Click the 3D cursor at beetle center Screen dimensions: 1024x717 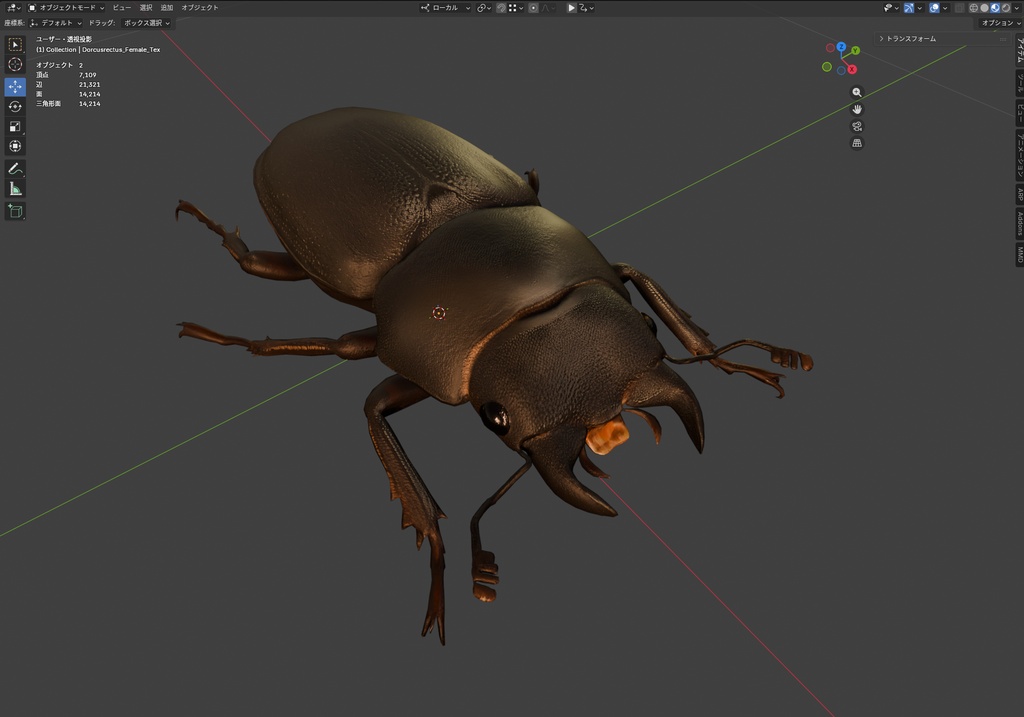439,313
